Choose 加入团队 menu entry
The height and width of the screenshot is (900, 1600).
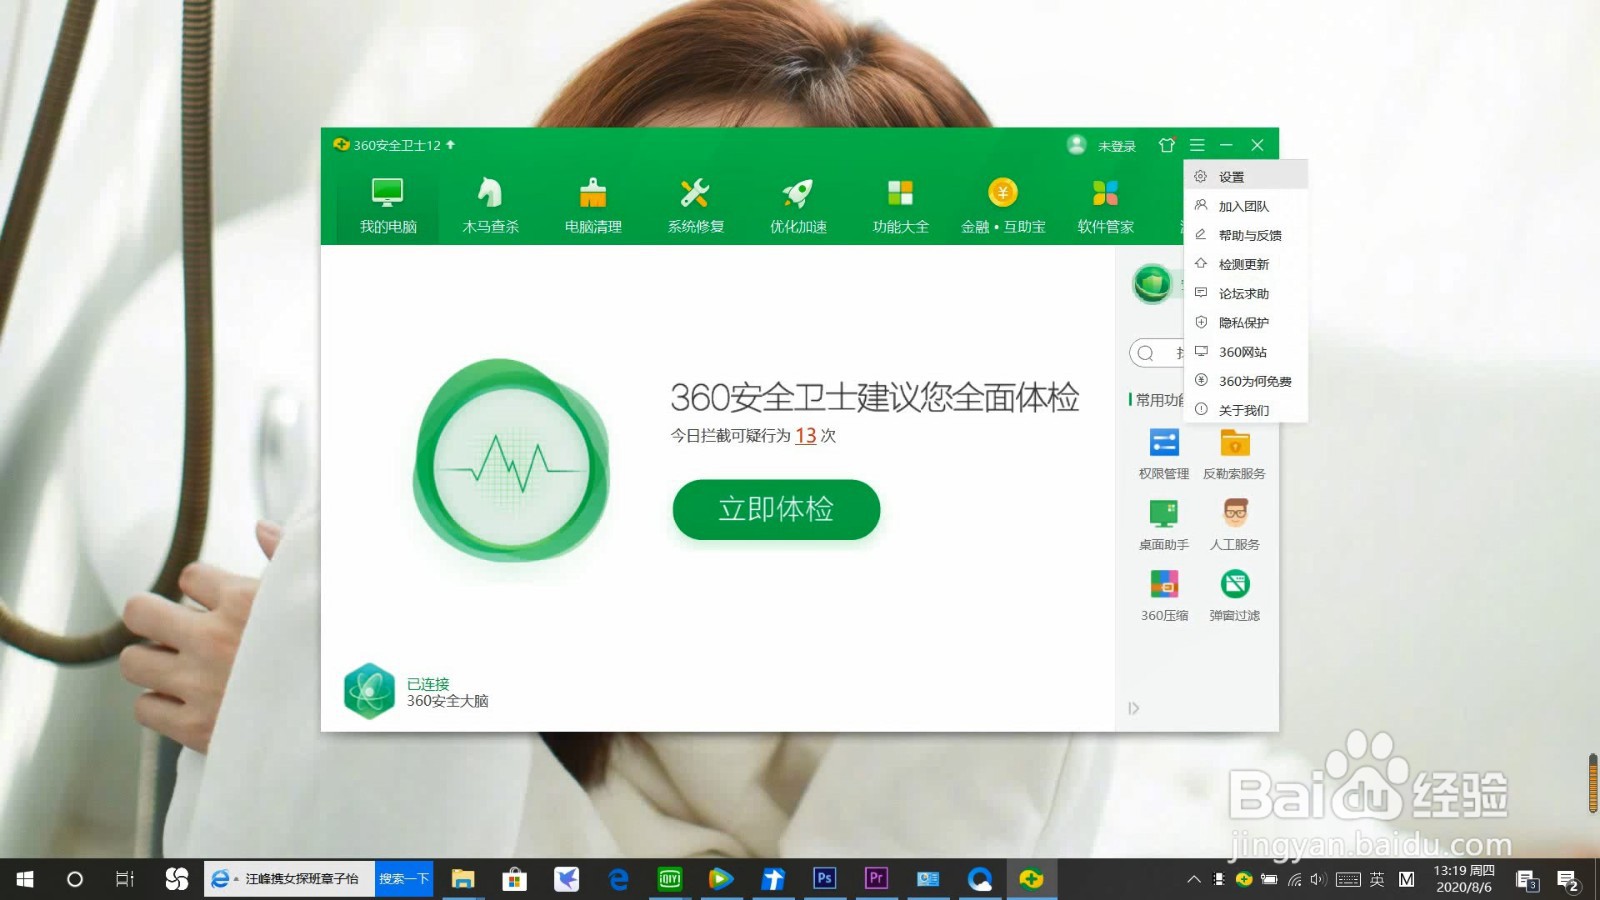(x=1246, y=205)
